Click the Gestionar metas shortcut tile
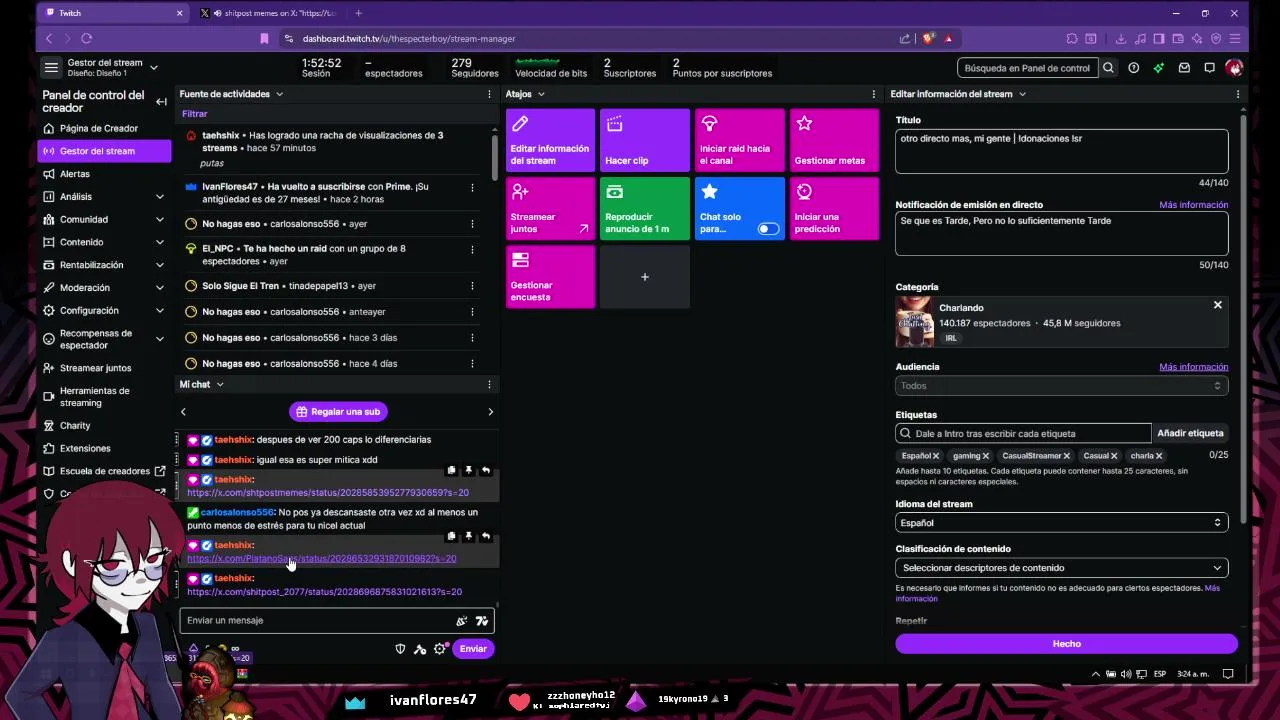The width and height of the screenshot is (1280, 720). pos(834,140)
